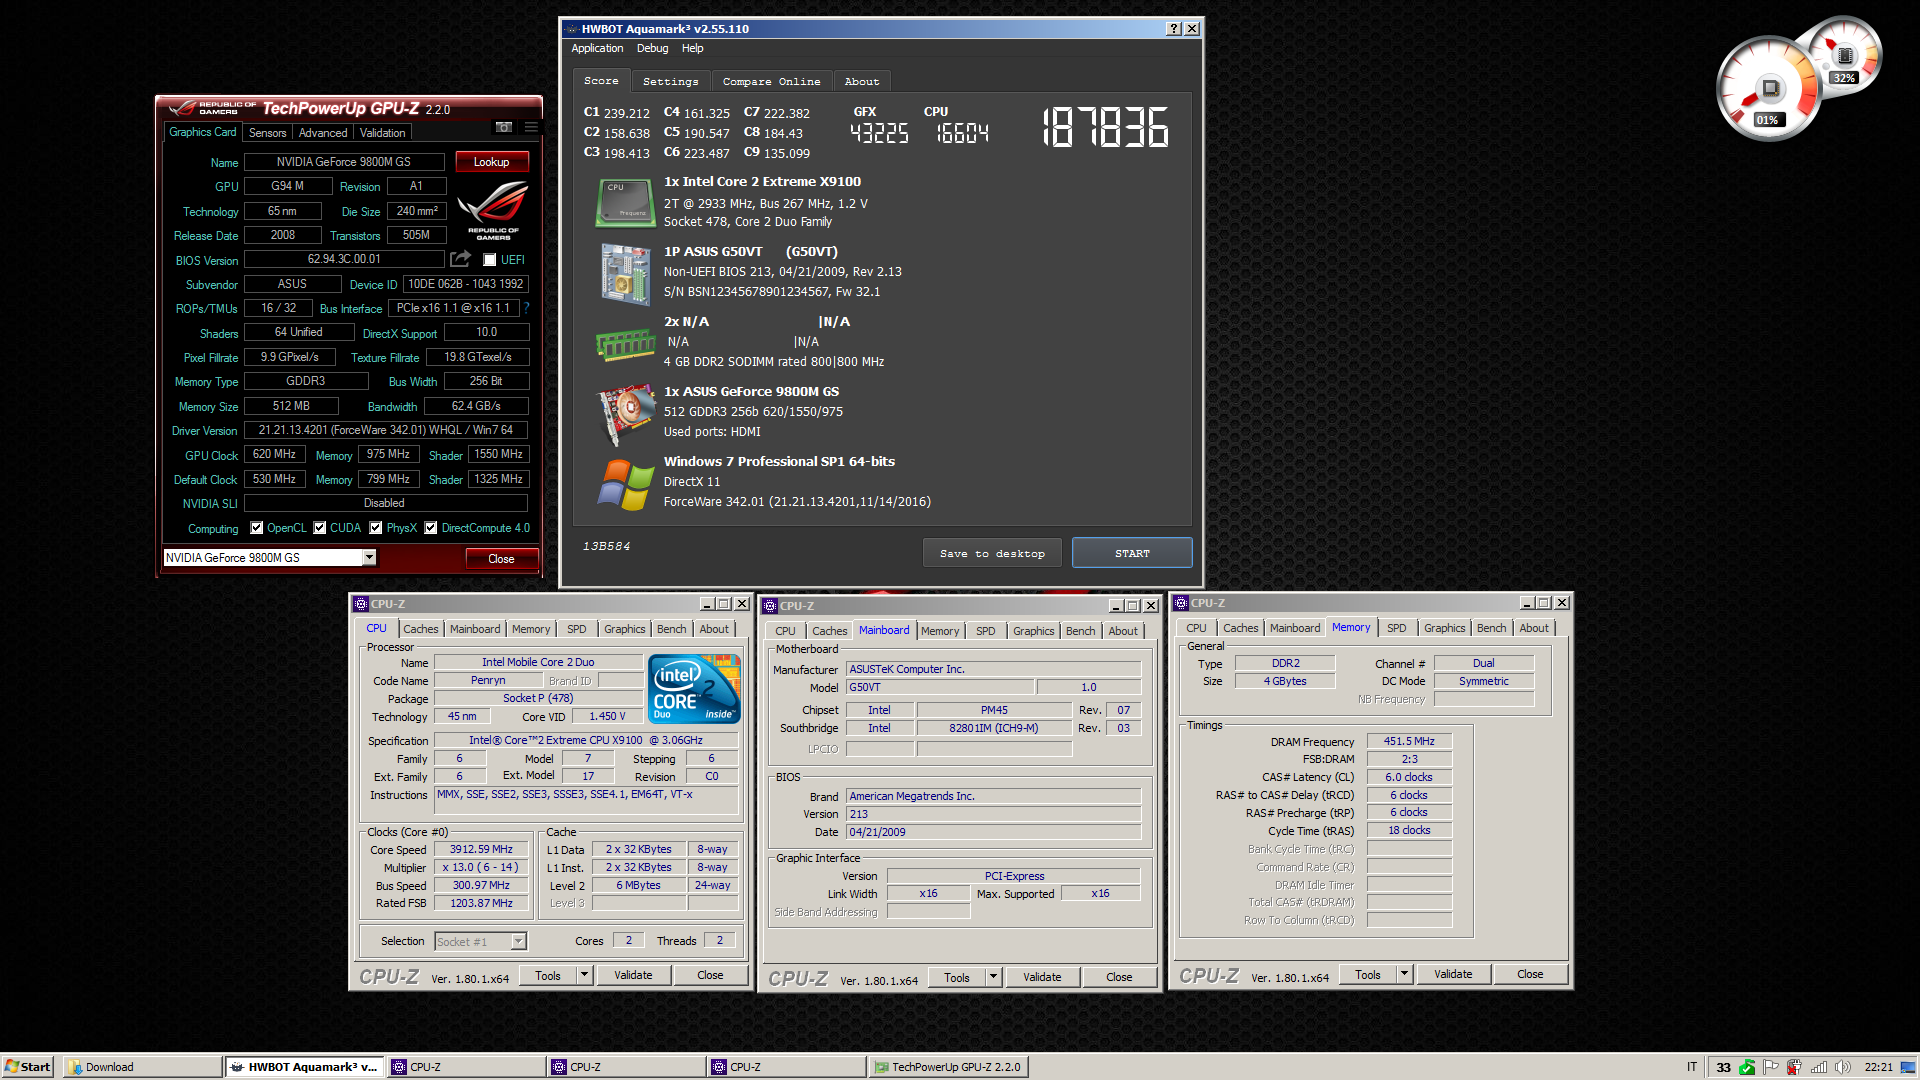Click Close in Mainboard CPU-Z window
The height and width of the screenshot is (1080, 1920).
coord(1119,977)
